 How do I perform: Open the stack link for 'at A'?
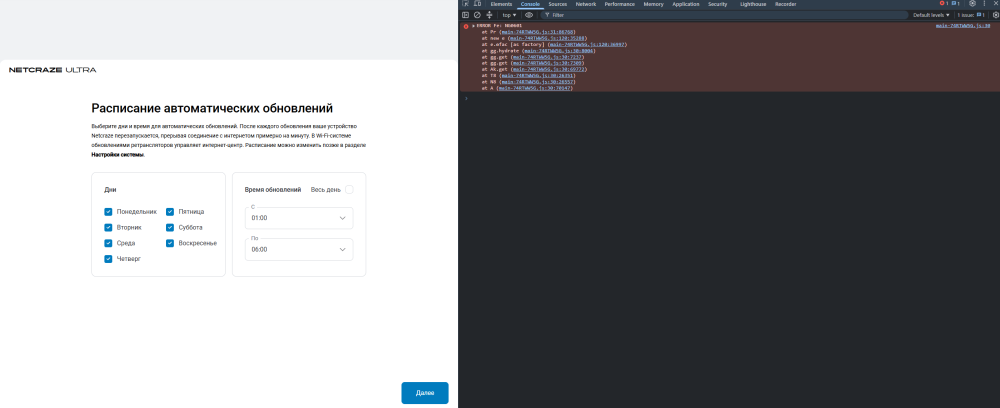point(535,89)
